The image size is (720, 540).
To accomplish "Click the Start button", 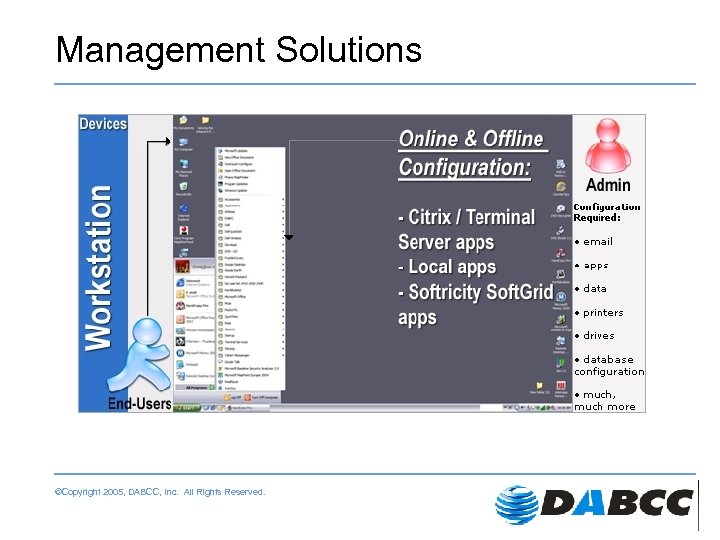I will coord(186,408).
